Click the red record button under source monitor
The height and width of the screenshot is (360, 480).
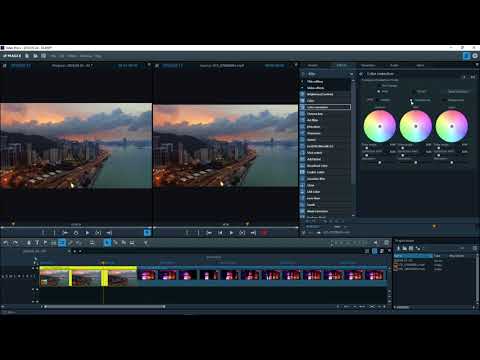pyautogui.click(x=264, y=233)
